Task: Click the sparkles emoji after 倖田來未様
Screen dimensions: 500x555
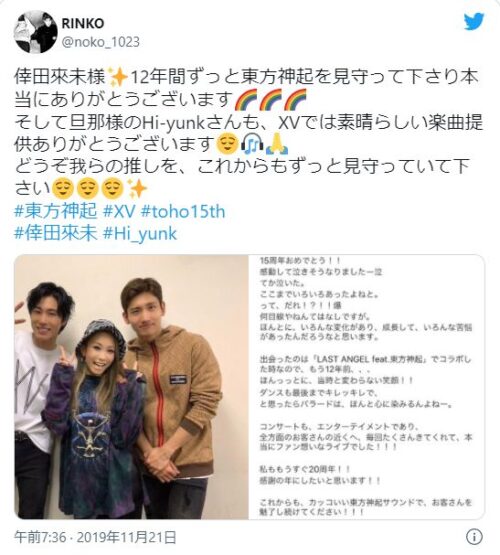Action: pyautogui.click(x=117, y=77)
